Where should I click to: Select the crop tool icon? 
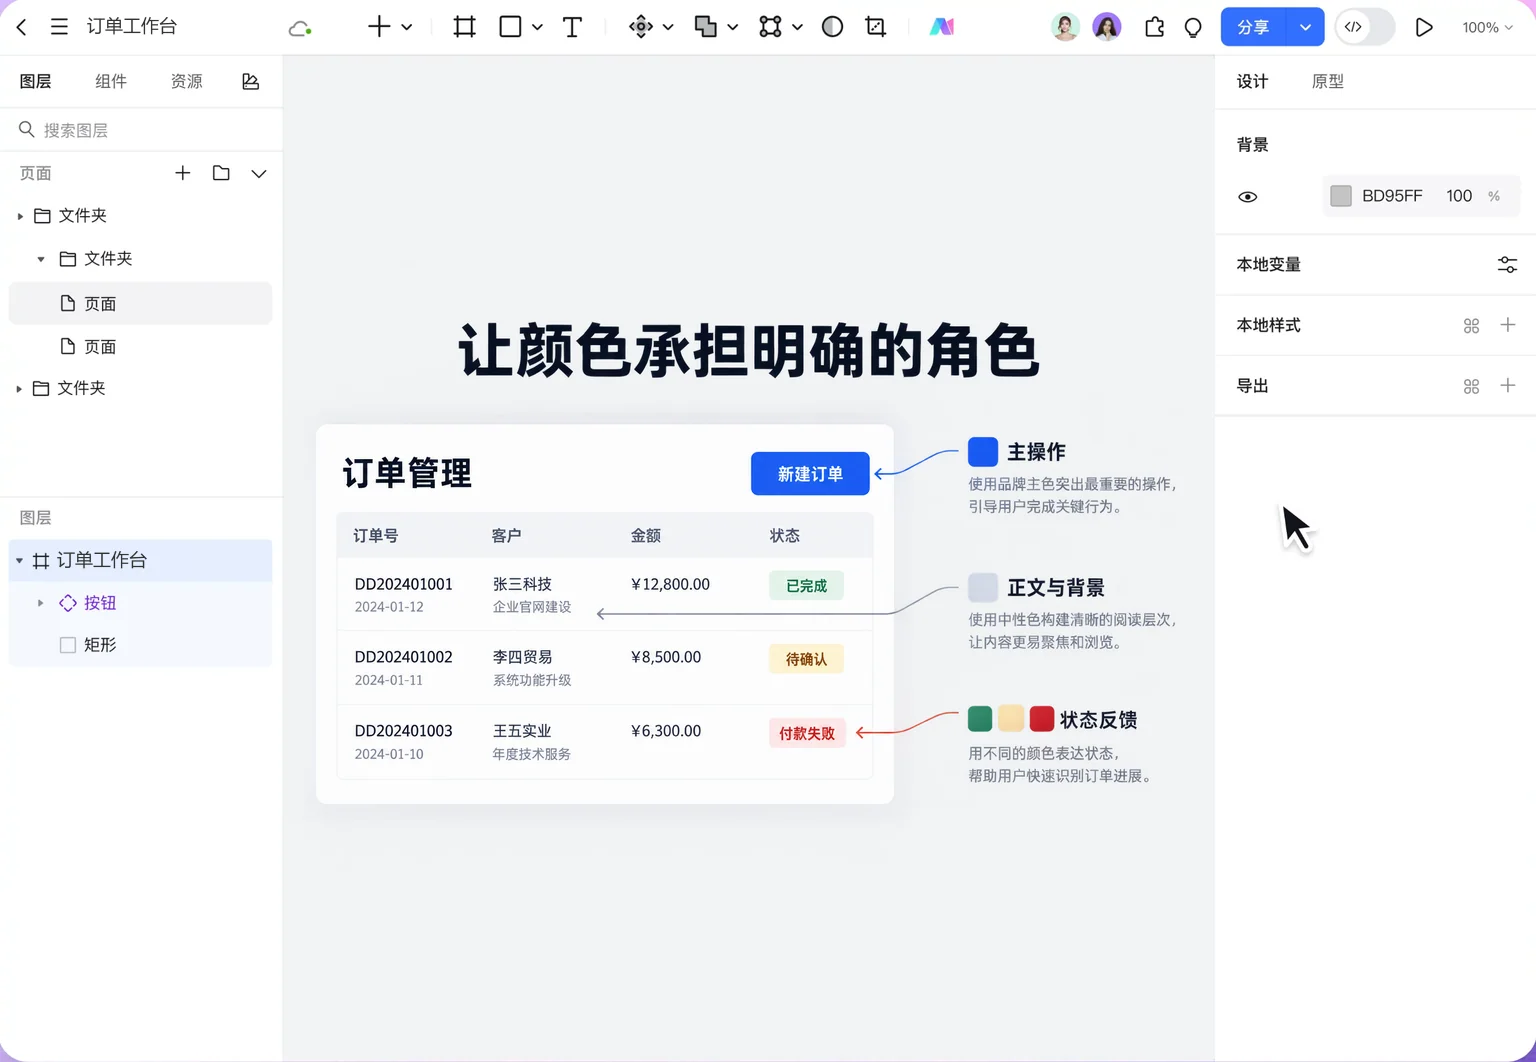(x=876, y=27)
